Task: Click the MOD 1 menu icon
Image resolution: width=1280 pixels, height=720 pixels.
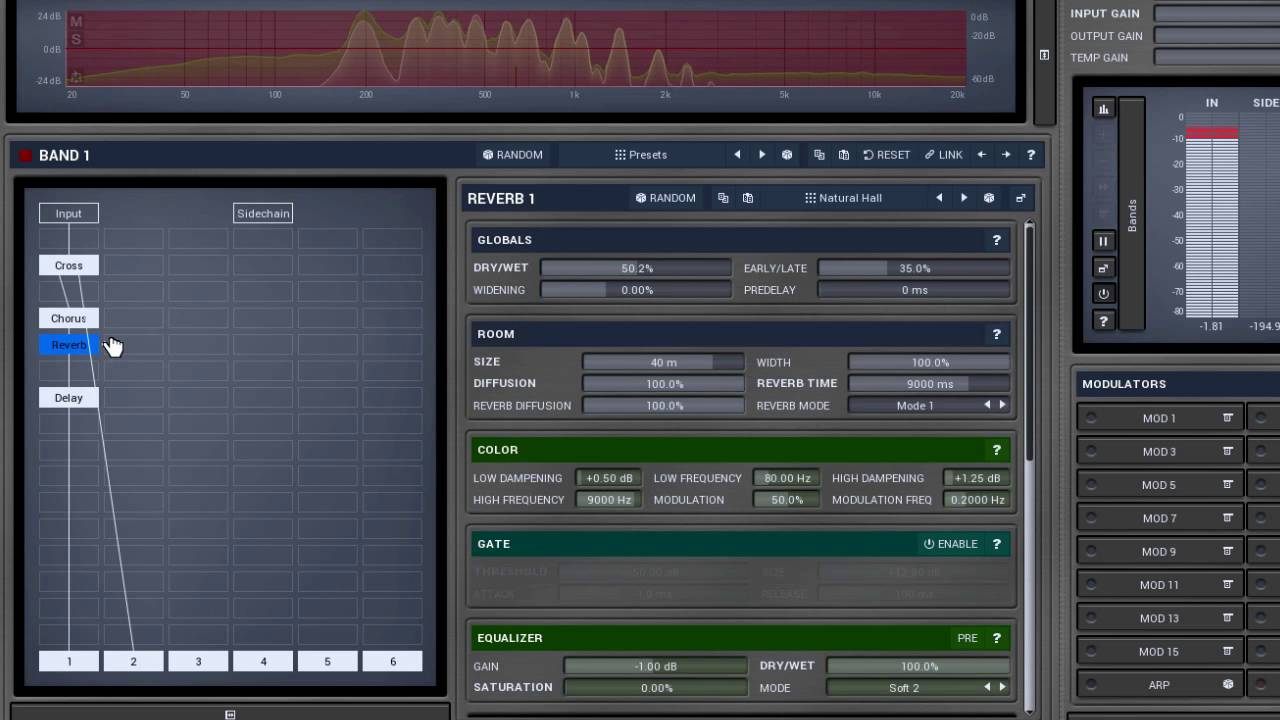Action: [1228, 418]
